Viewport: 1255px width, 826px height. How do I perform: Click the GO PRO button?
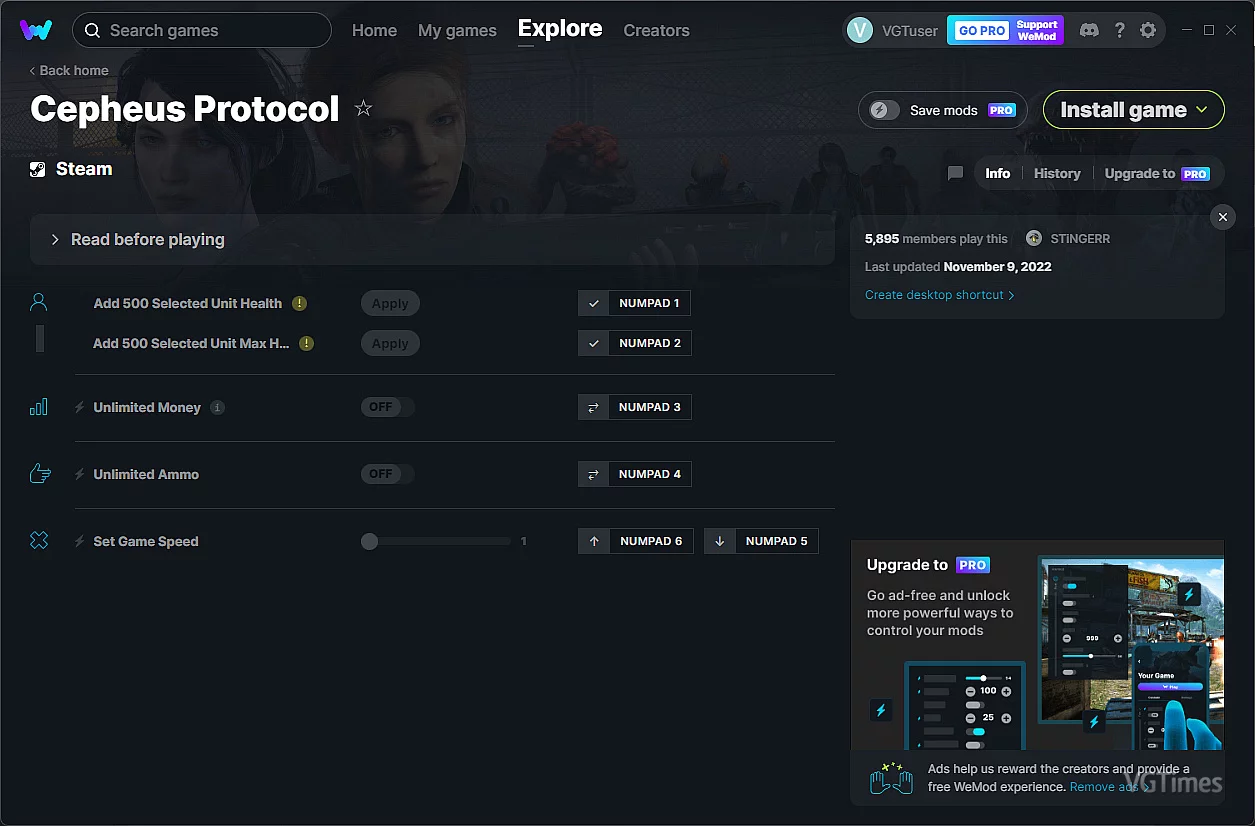[x=982, y=31]
